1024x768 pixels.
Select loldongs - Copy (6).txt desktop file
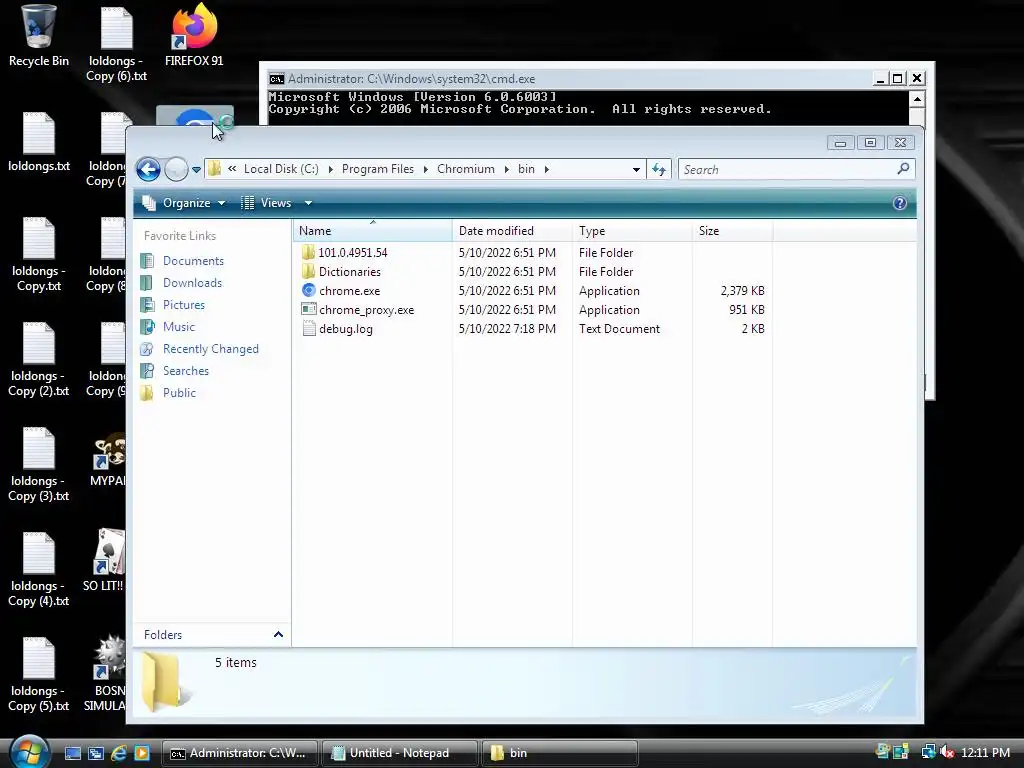point(116,43)
